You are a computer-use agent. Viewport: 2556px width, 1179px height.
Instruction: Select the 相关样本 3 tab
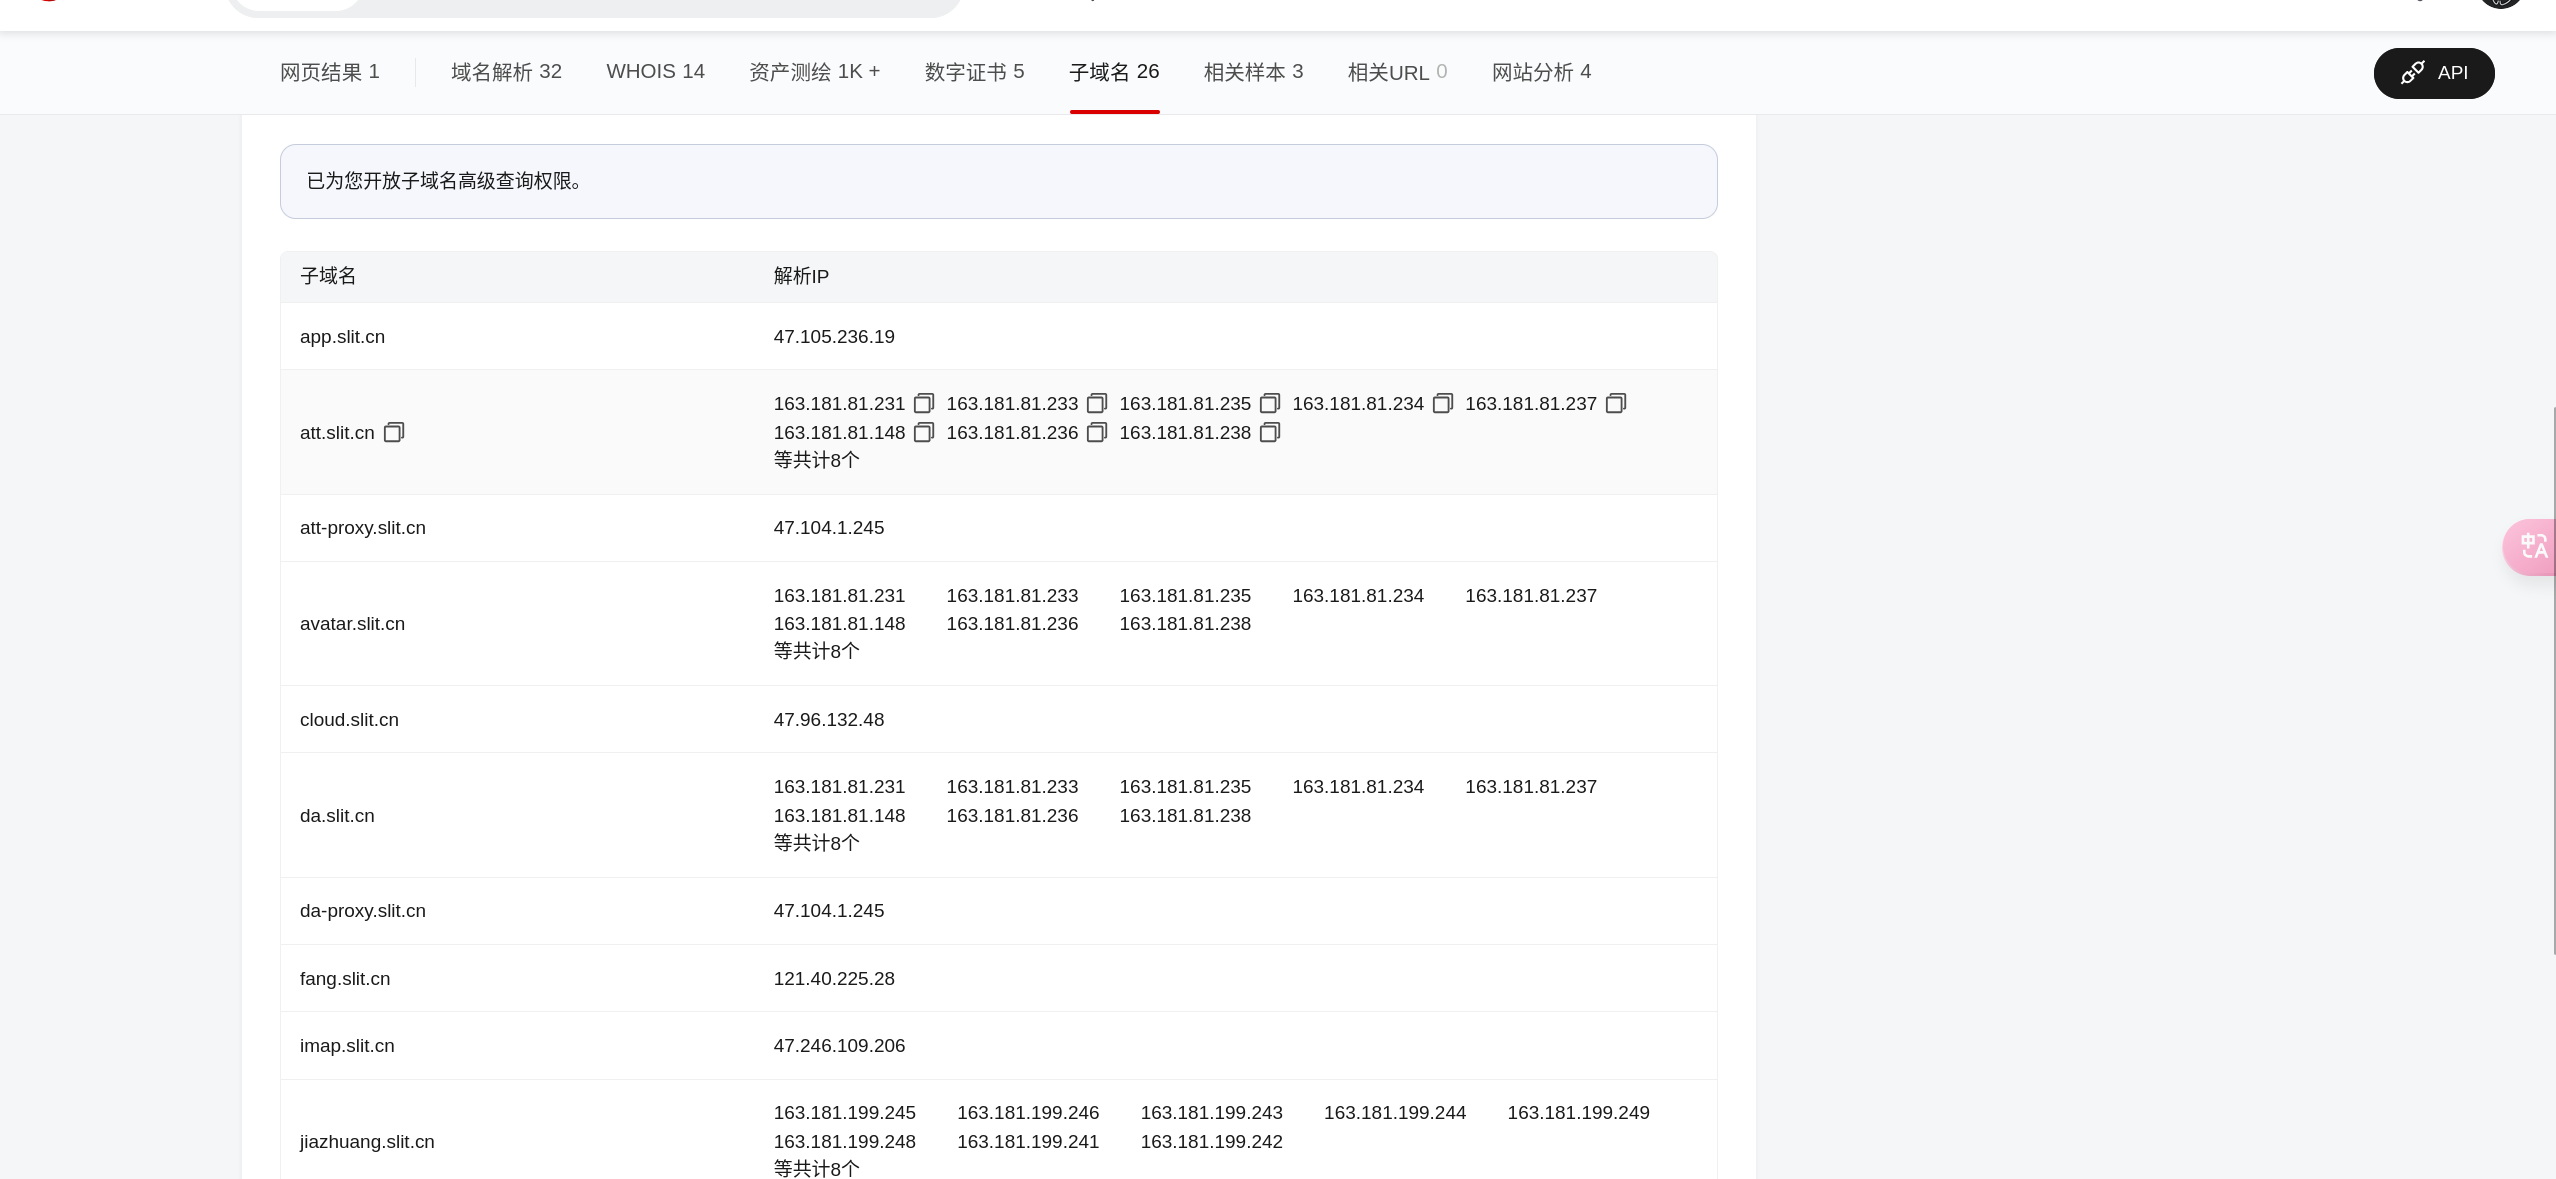click(1253, 72)
